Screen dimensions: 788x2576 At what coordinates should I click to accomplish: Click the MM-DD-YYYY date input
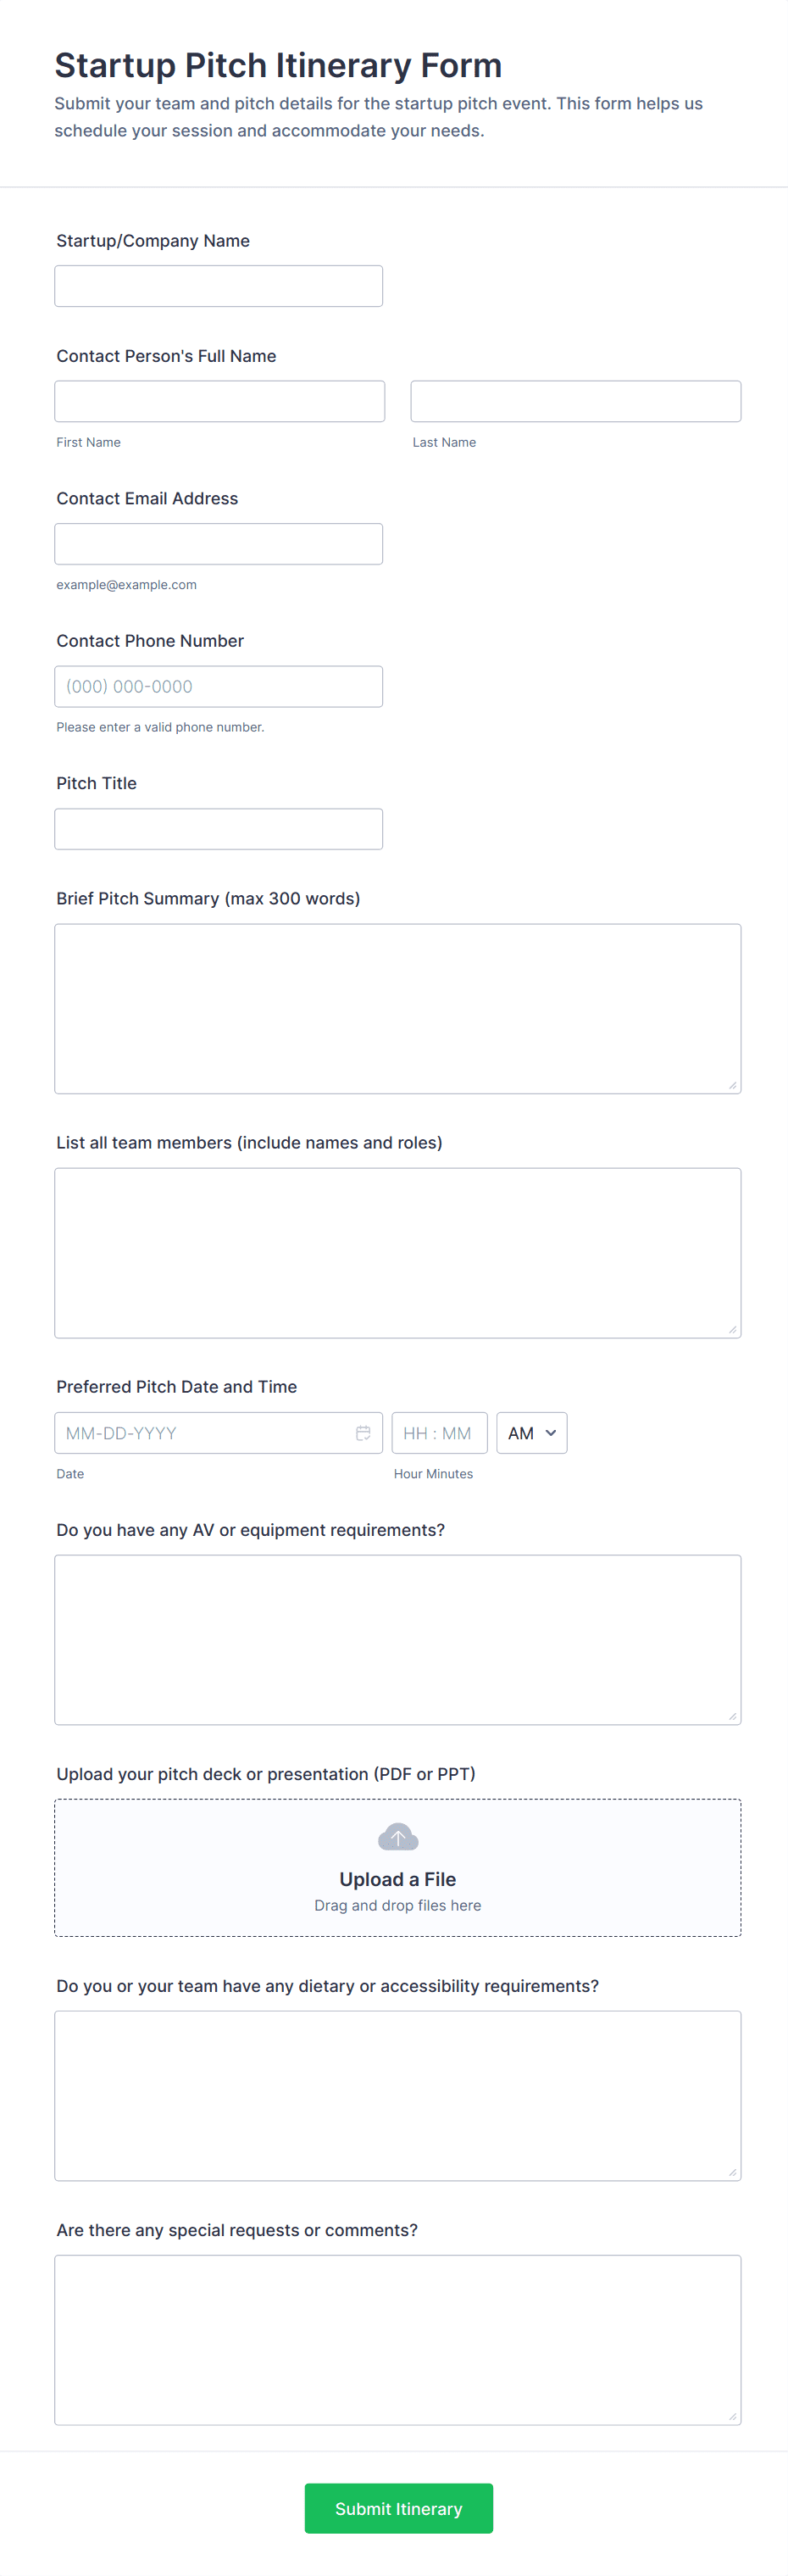[200, 1432]
